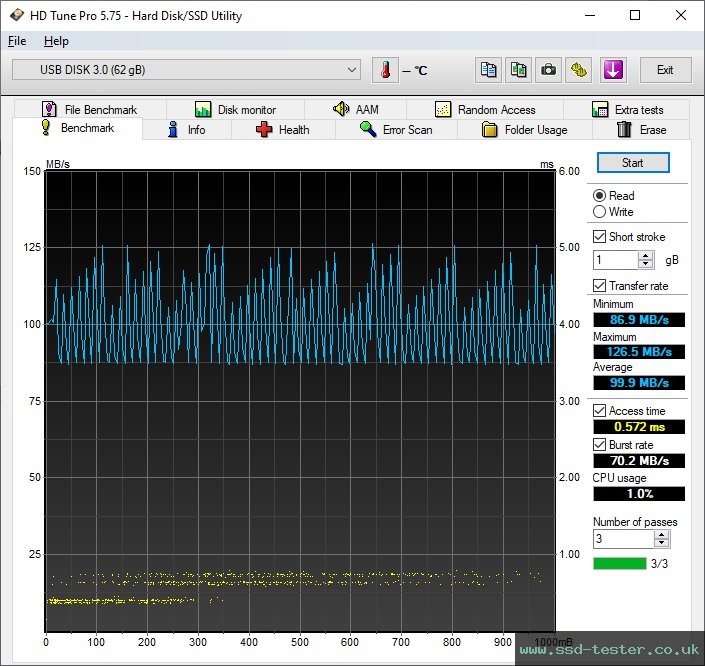Click the short stroke size input field
This screenshot has width=705, height=666.
(x=616, y=260)
